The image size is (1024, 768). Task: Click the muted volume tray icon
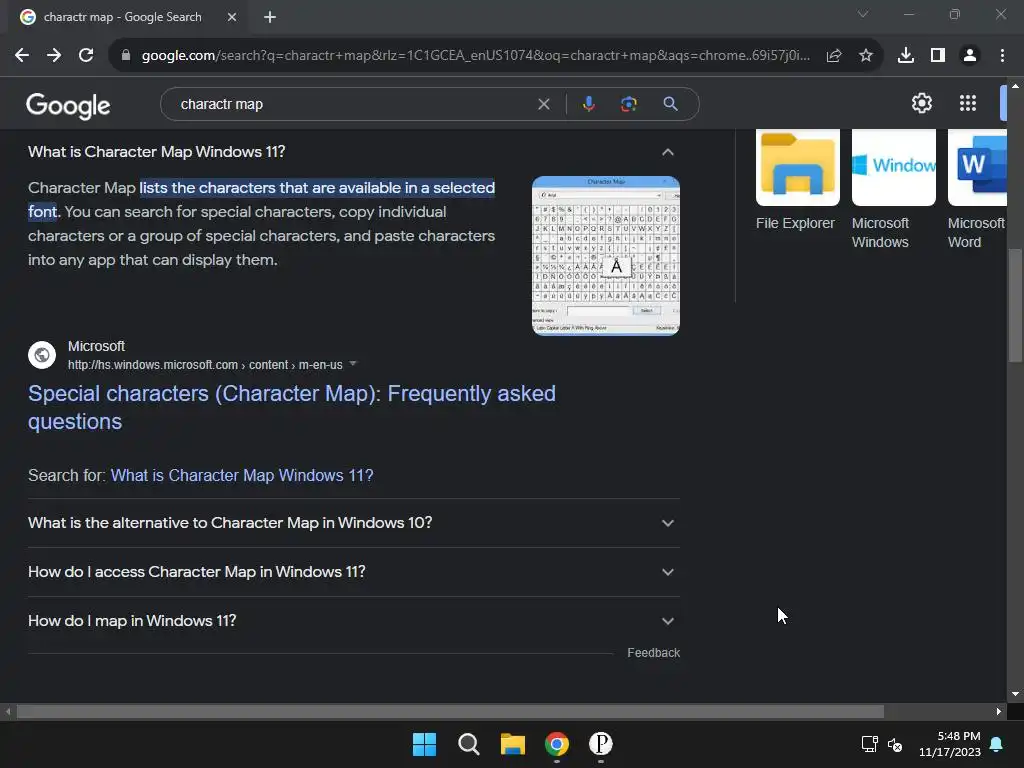point(895,744)
